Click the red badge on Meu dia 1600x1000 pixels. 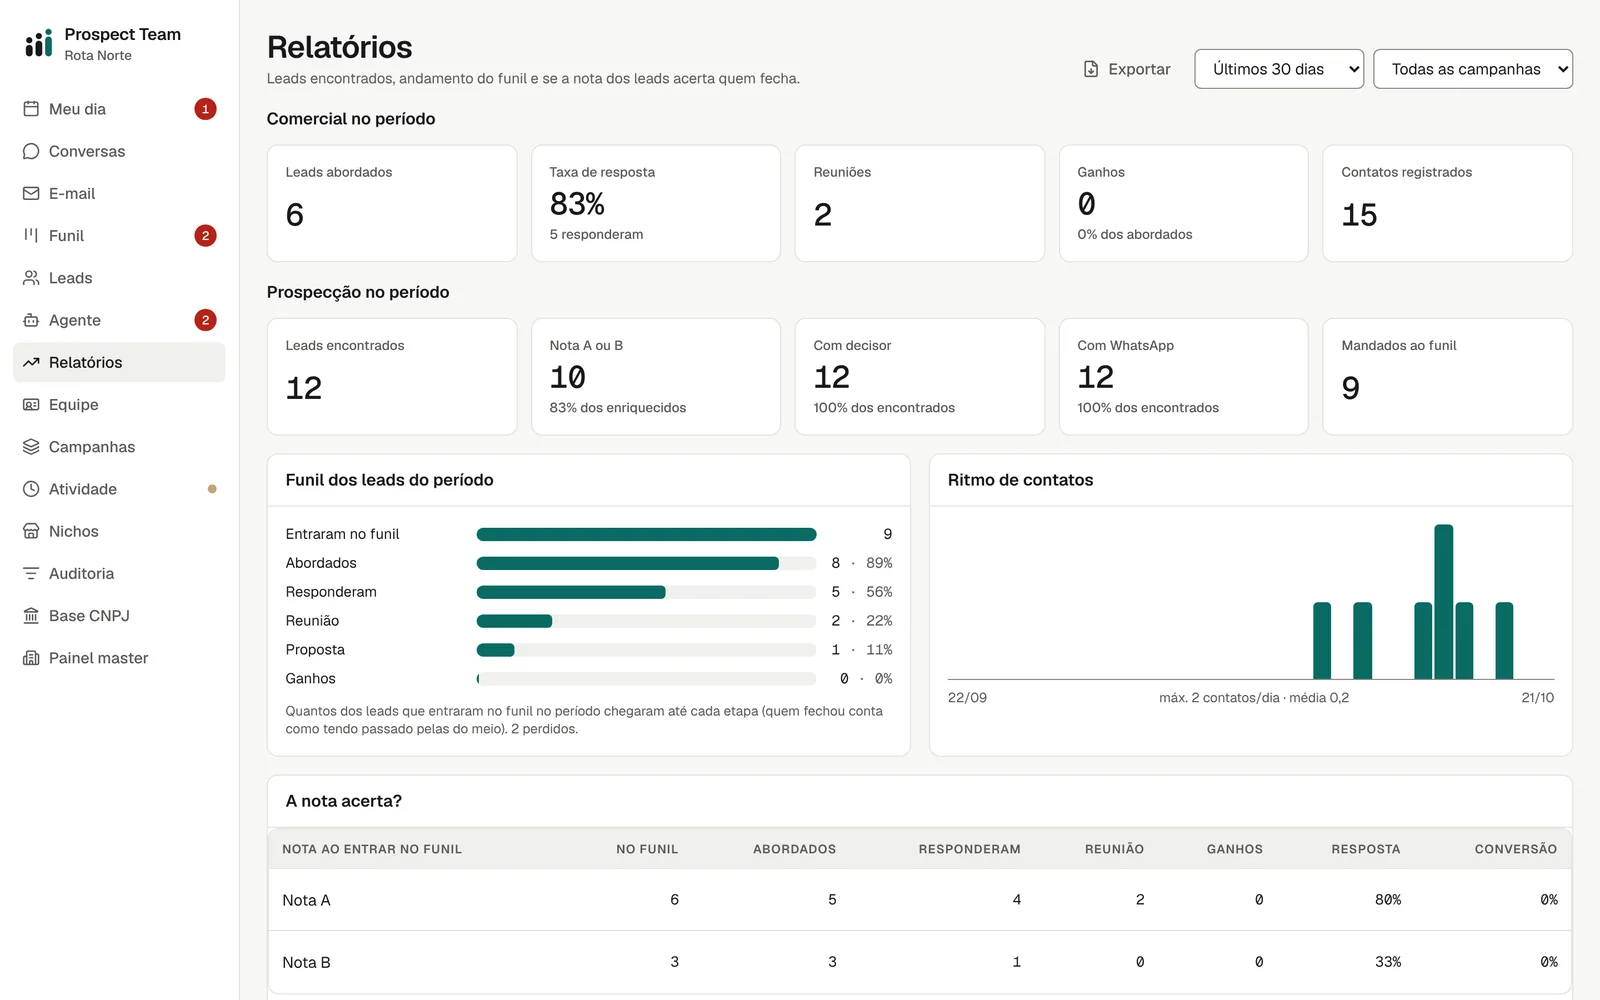tap(205, 109)
